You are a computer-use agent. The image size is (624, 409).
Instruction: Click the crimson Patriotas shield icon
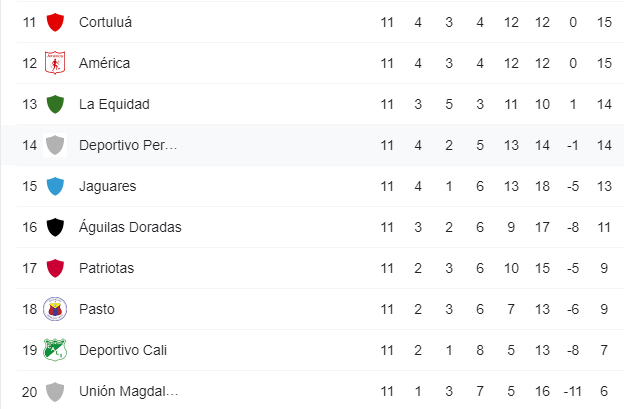55,268
